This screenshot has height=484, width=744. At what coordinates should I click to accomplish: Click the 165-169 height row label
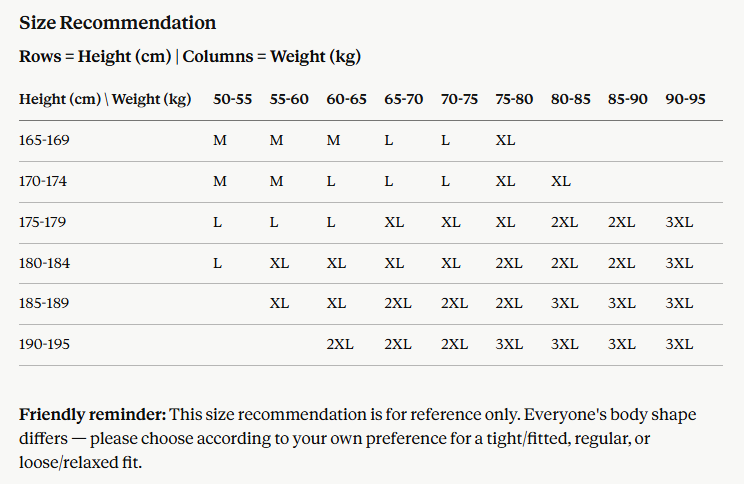click(44, 140)
